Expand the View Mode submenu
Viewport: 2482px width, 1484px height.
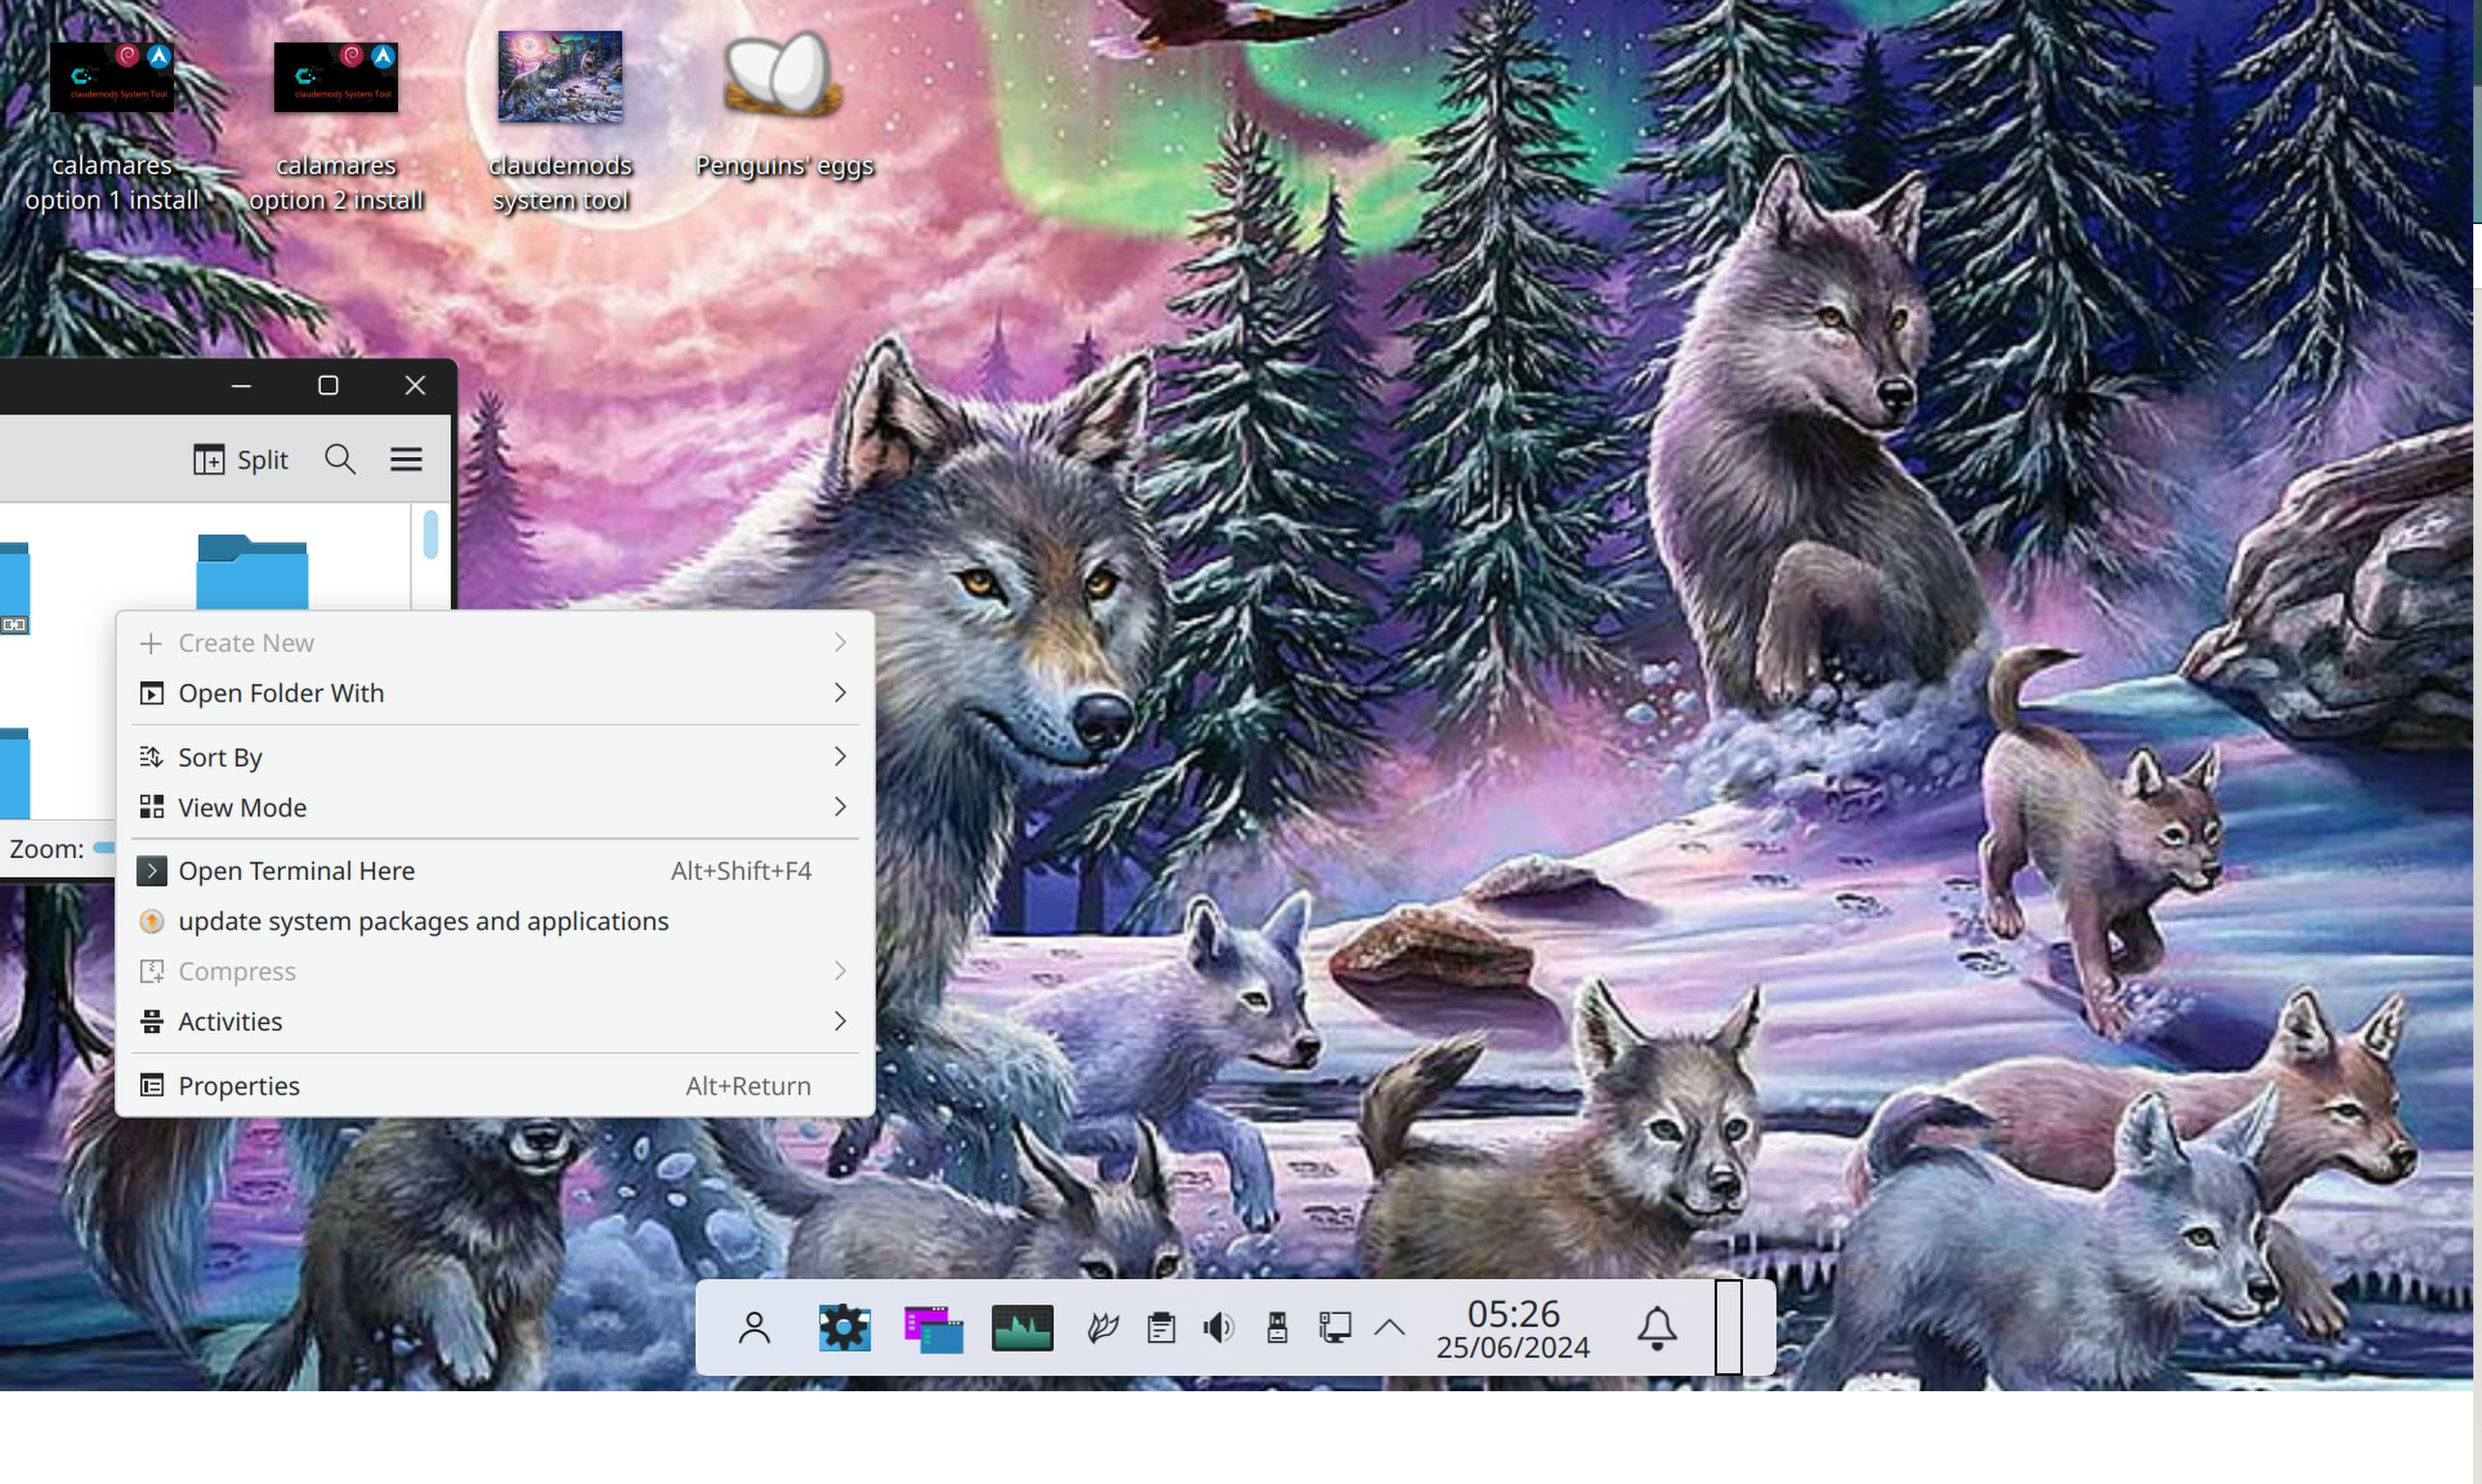(495, 807)
